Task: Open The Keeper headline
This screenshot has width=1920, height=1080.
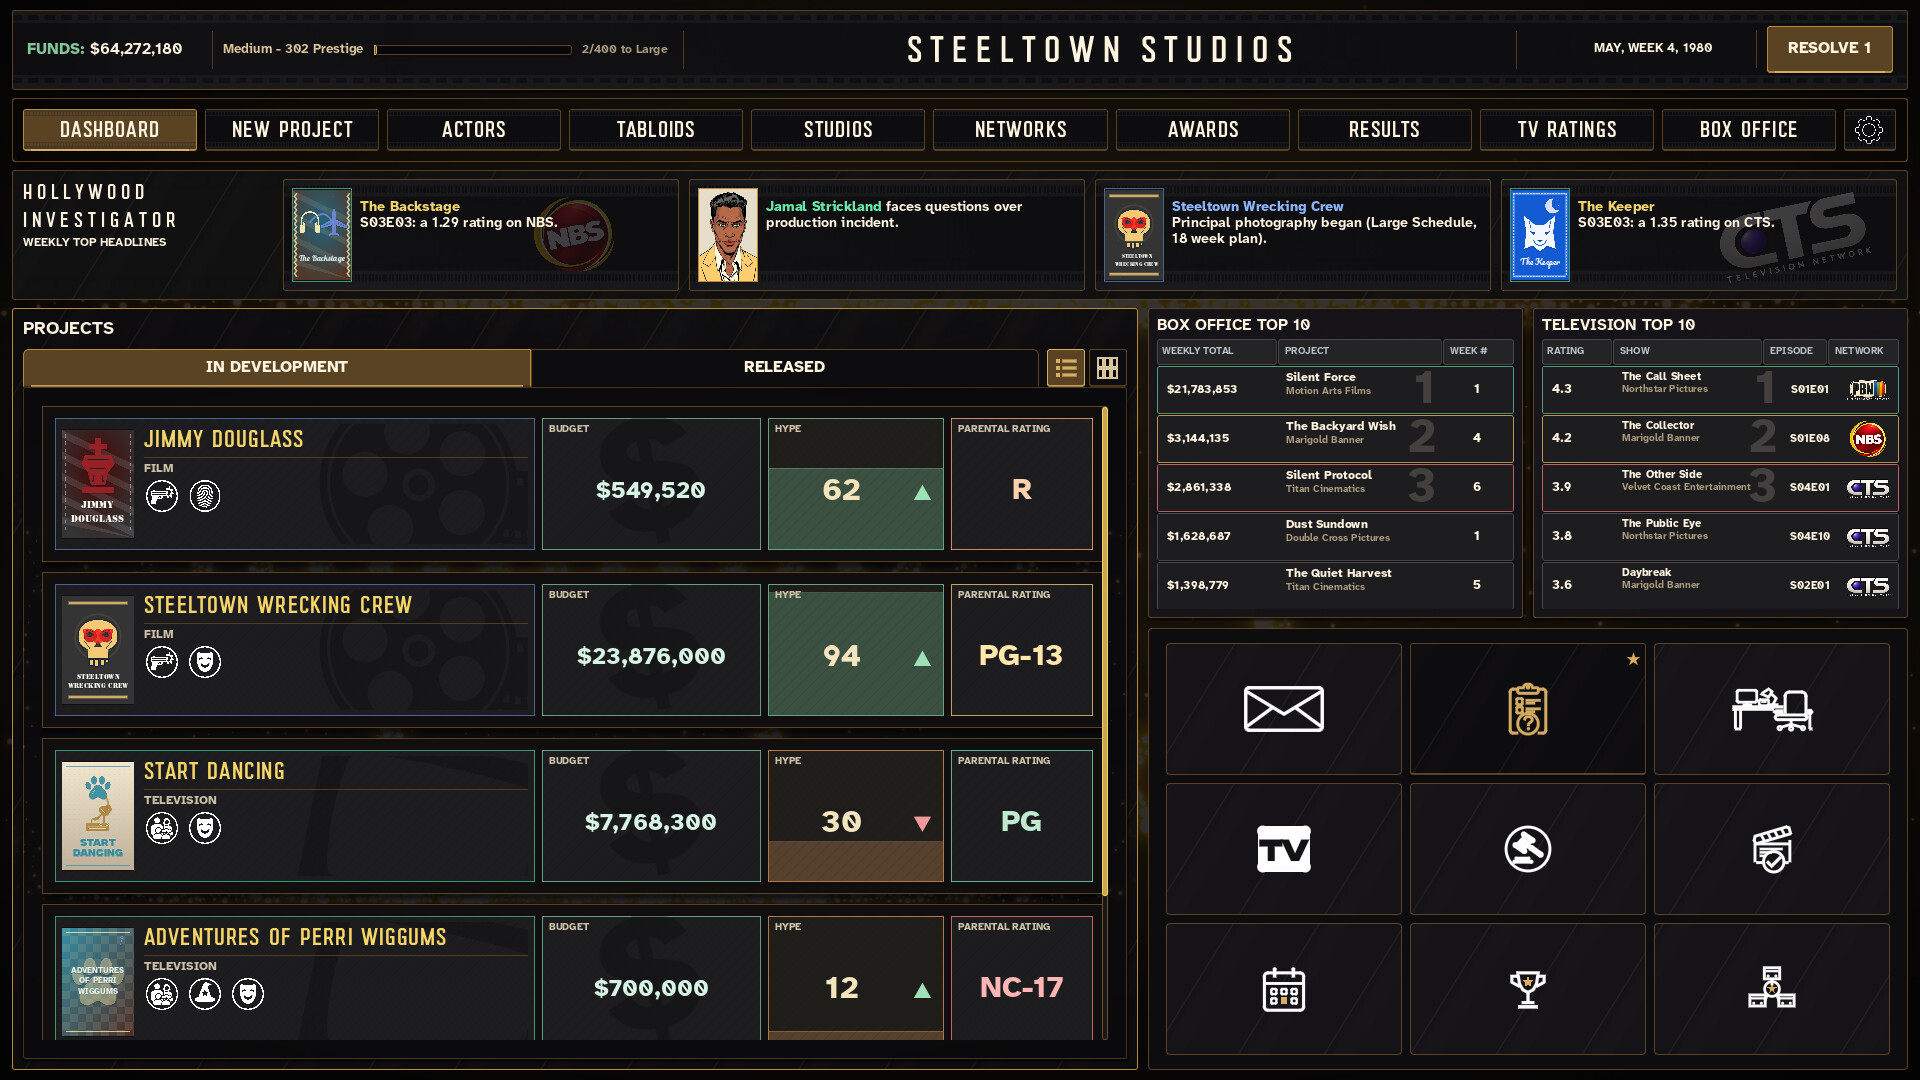Action: (x=1699, y=235)
